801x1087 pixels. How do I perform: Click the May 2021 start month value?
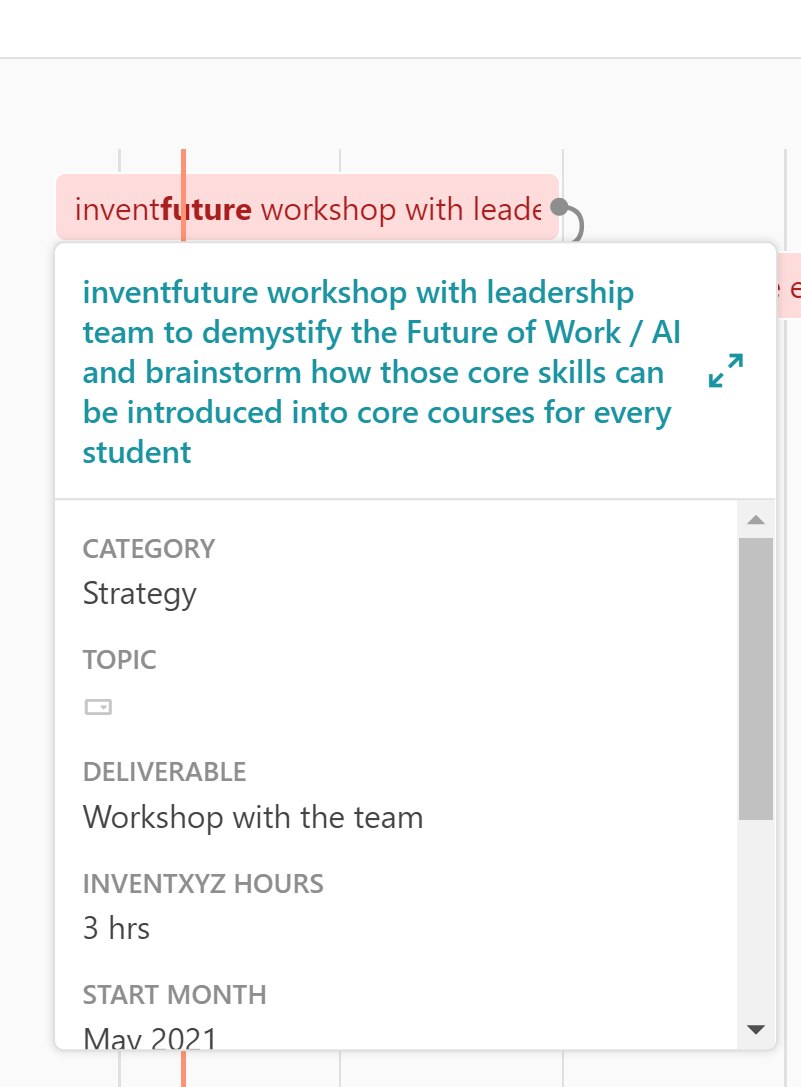[150, 1038]
